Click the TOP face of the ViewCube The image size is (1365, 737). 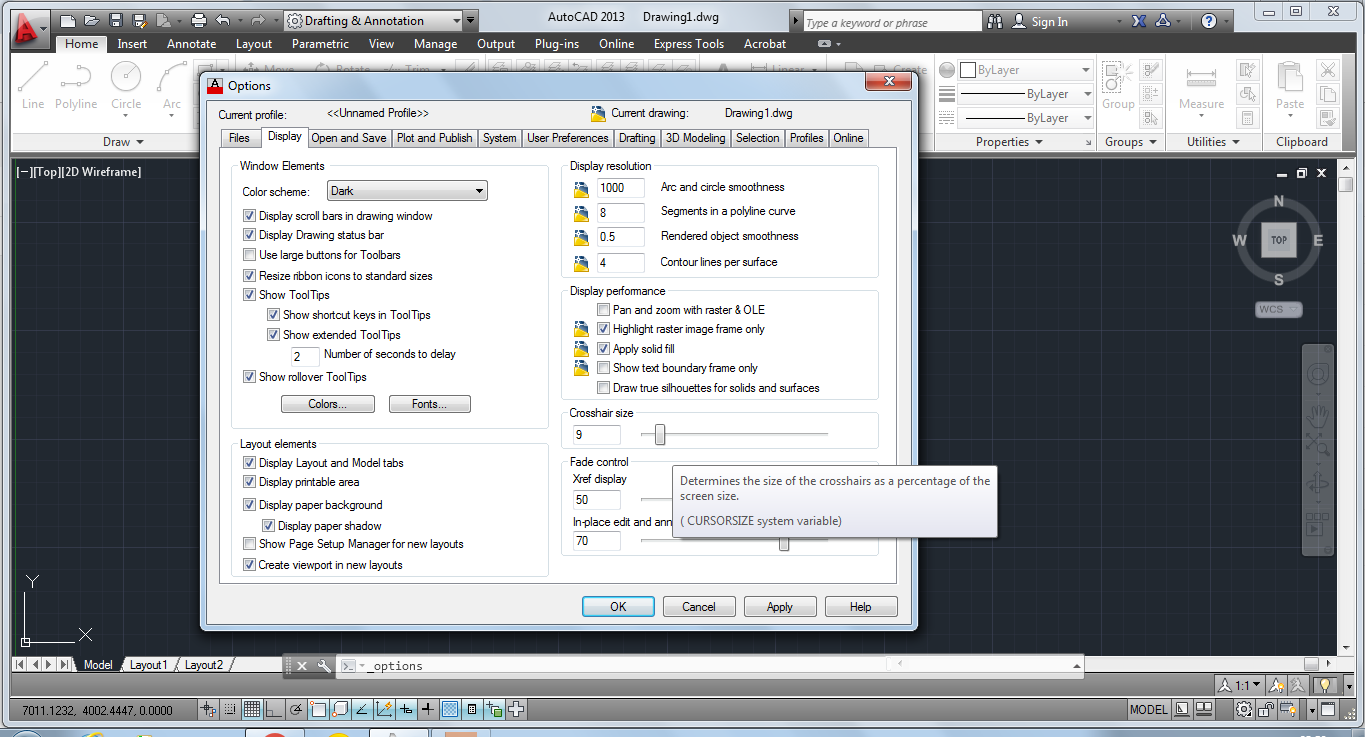coord(1278,240)
